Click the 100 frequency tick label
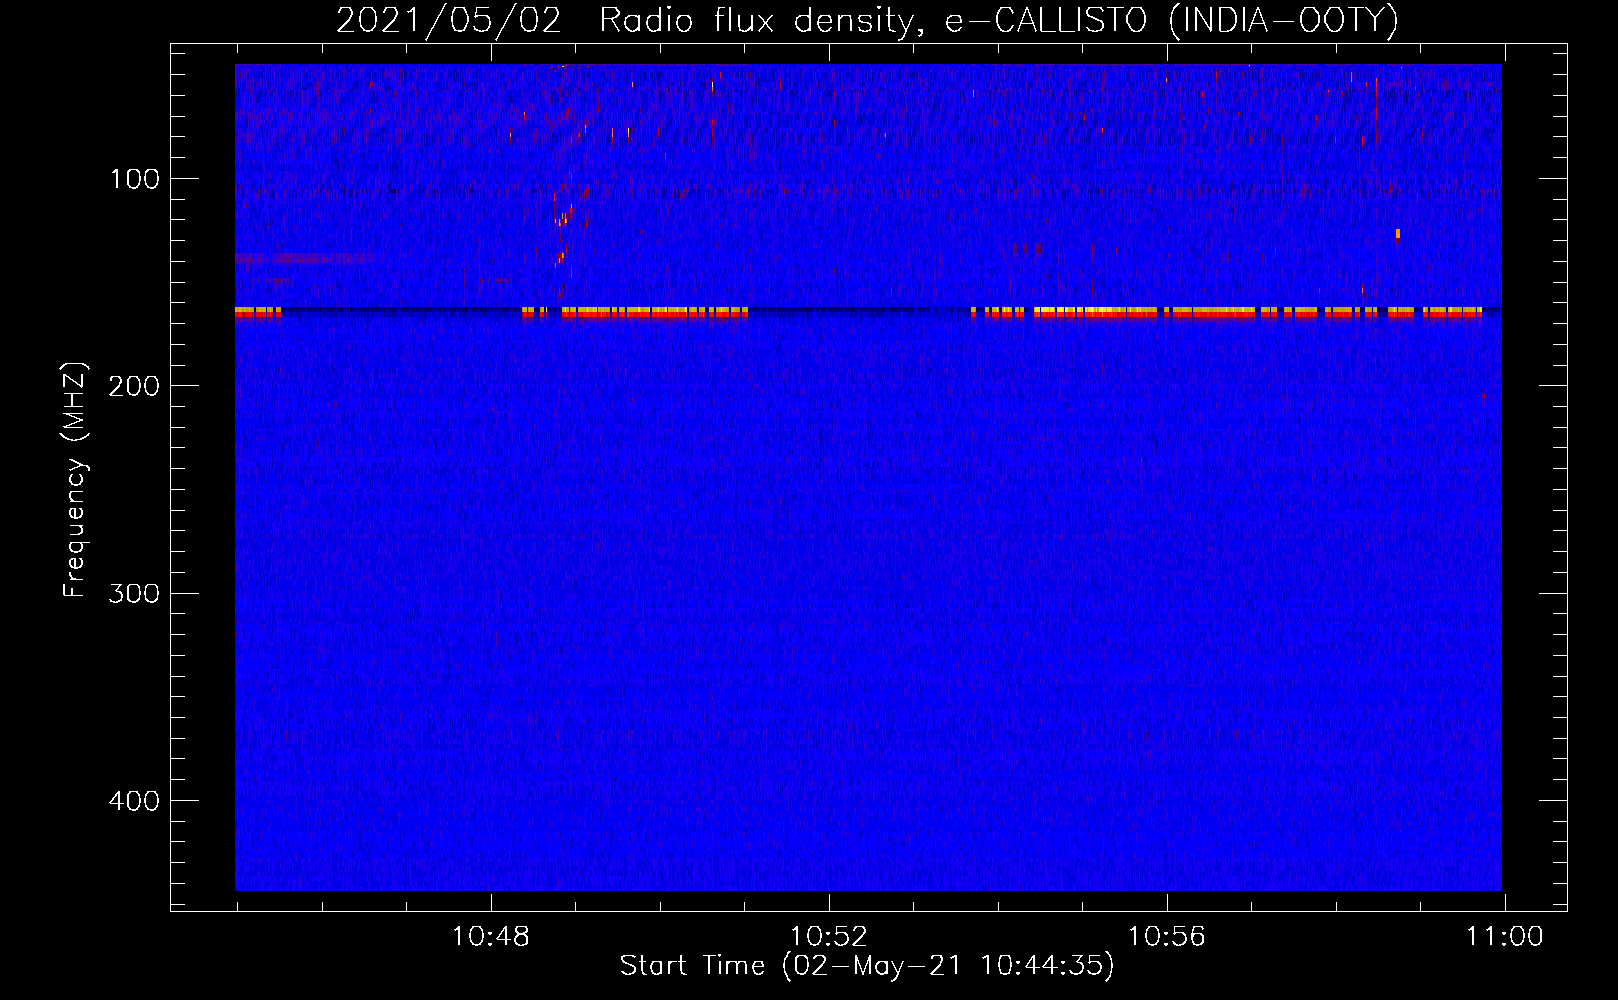The width and height of the screenshot is (1618, 1000). point(135,179)
